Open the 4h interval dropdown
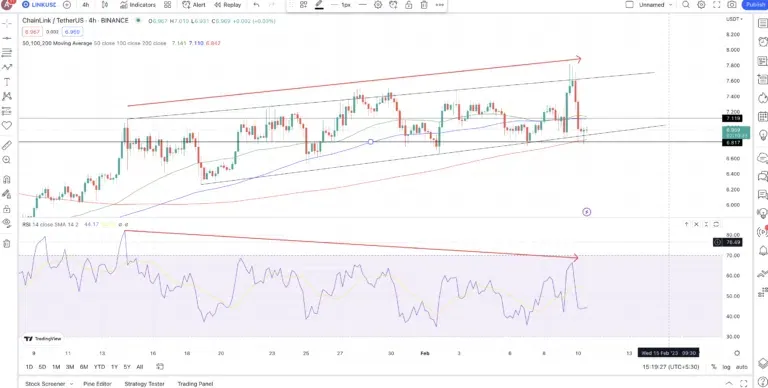This screenshot has height=388, width=768. pyautogui.click(x=86, y=5)
